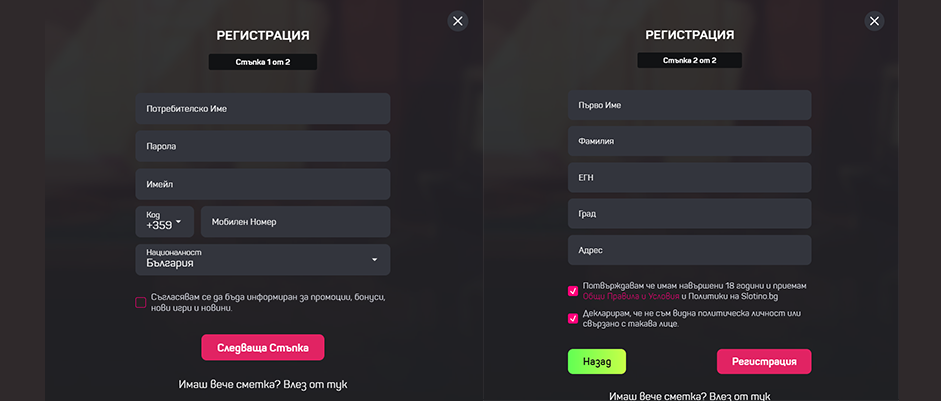941x401 pixels.
Task: Click the ЕГН input field
Action: pyautogui.click(x=689, y=177)
